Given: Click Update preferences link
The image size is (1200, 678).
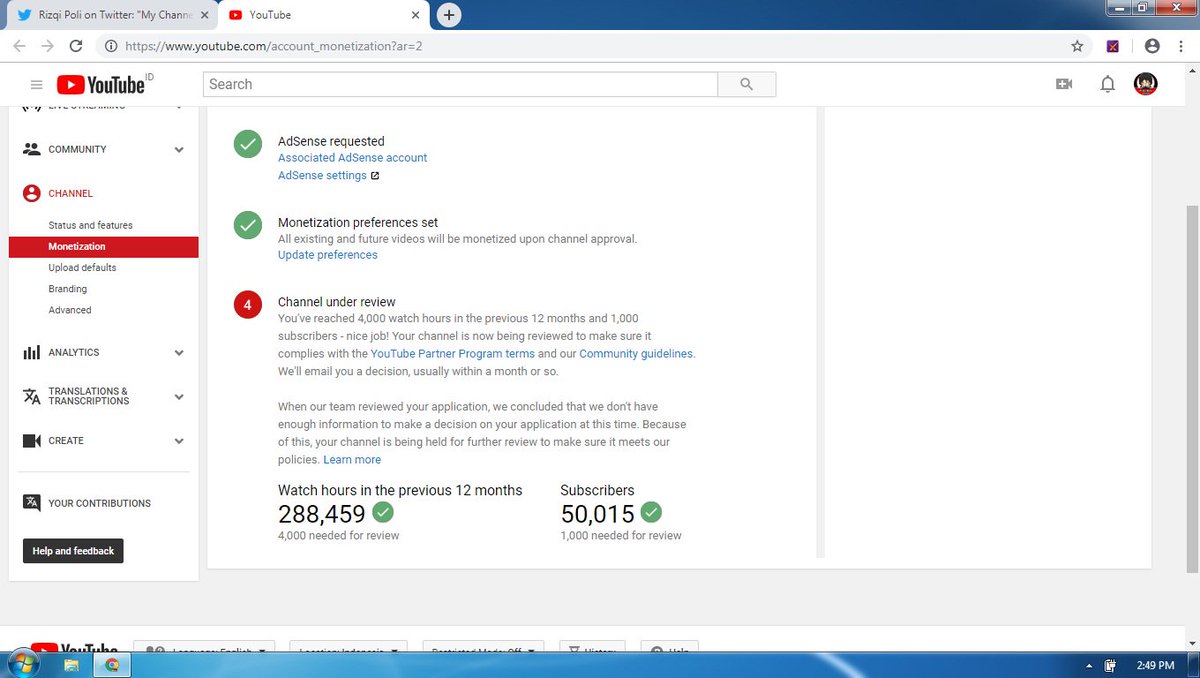Looking at the screenshot, I should click(328, 255).
